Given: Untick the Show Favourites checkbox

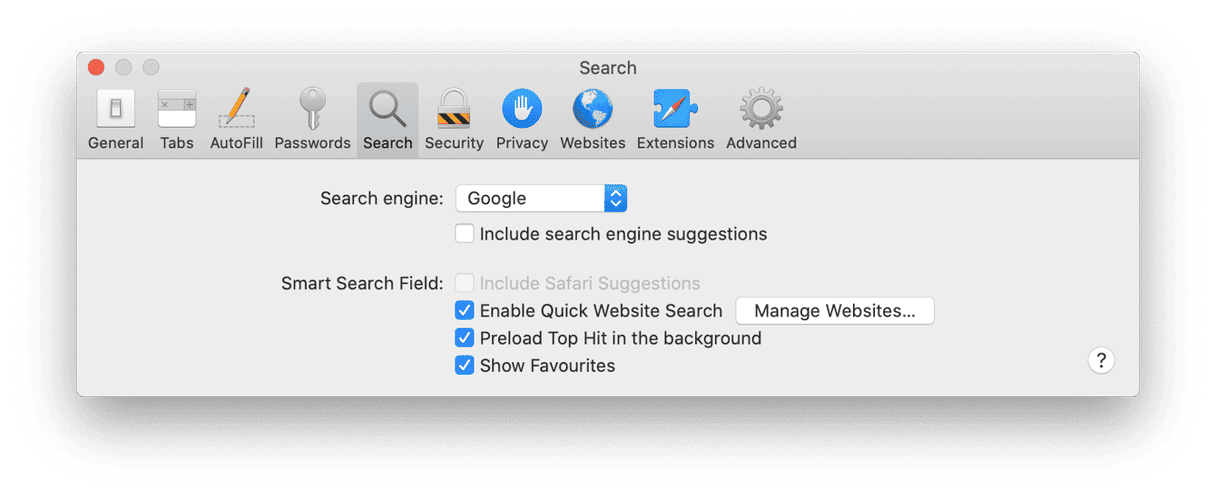Looking at the screenshot, I should pyautogui.click(x=465, y=366).
